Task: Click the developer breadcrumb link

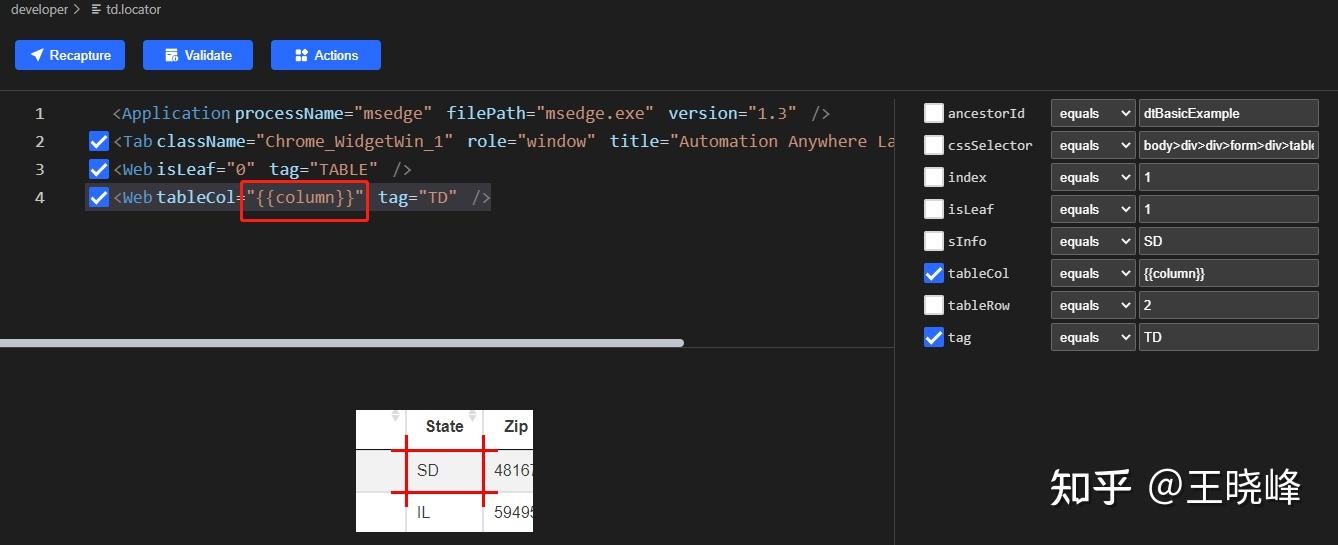Action: [x=39, y=10]
